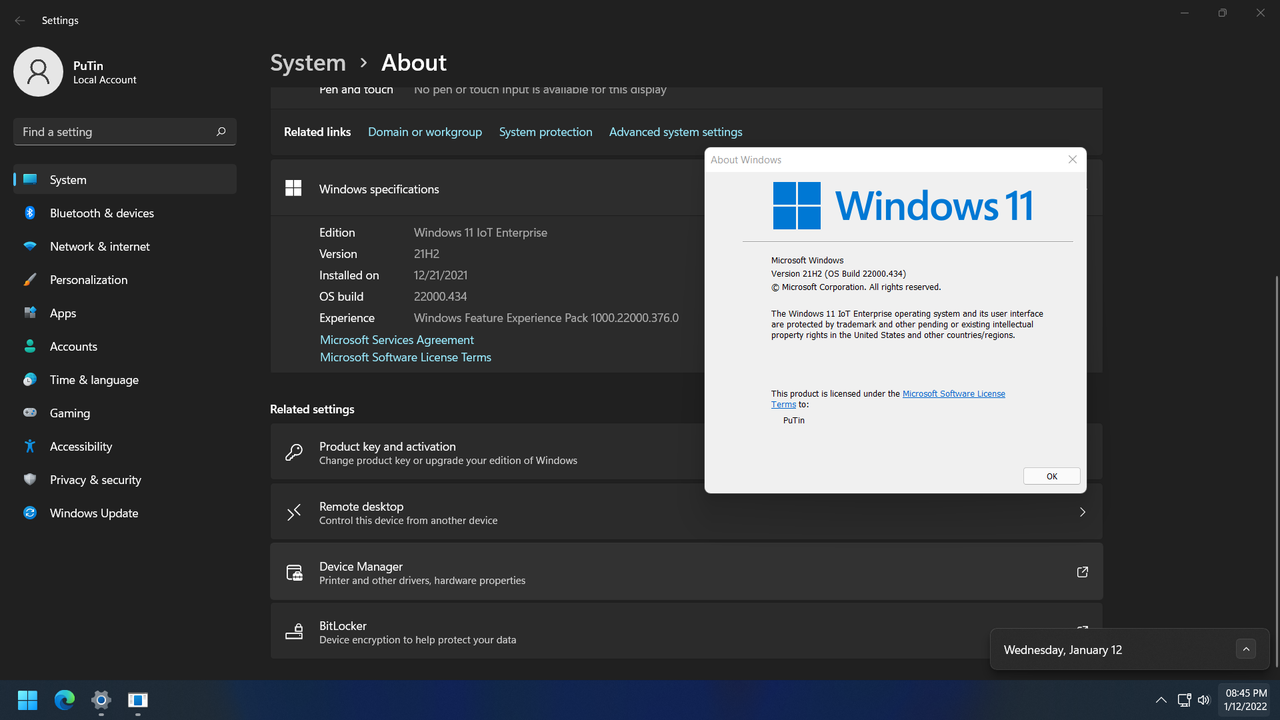Expand the Remote desktop chevron
Viewport: 1280px width, 720px height.
[1082, 512]
